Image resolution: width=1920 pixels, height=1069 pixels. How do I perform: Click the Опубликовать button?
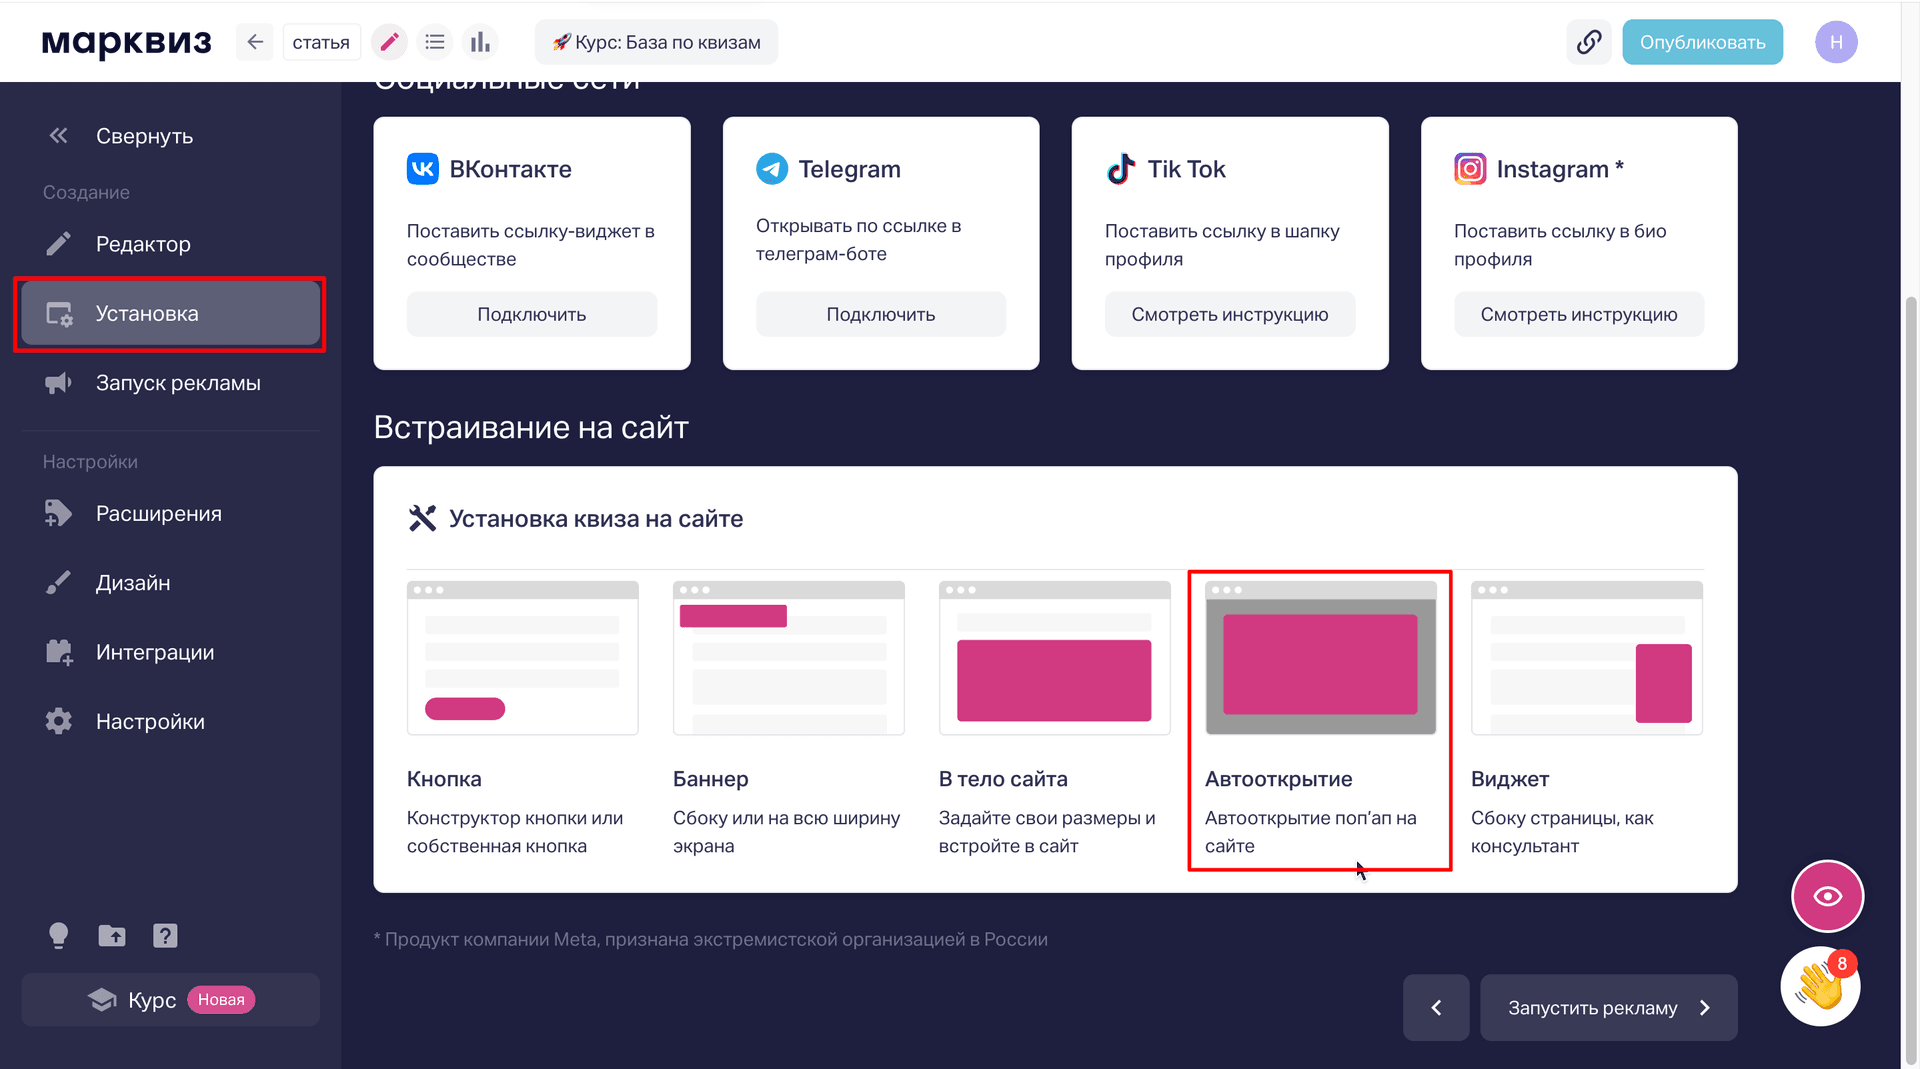(x=1702, y=42)
